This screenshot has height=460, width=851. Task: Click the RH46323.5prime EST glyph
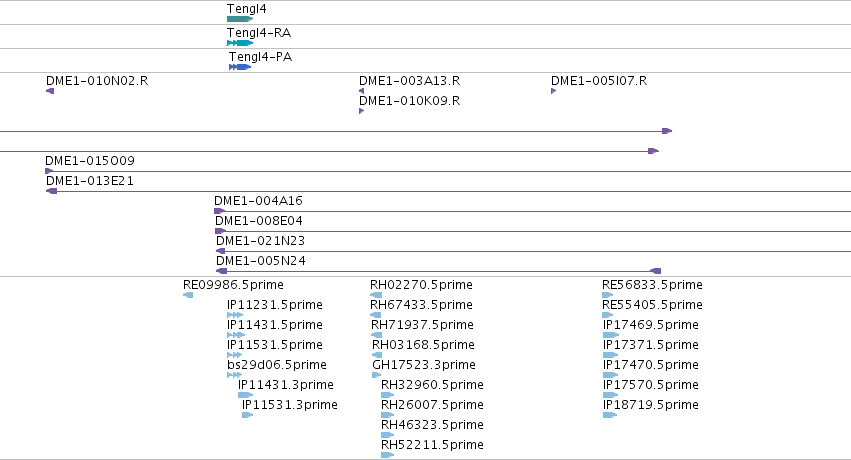388,435
